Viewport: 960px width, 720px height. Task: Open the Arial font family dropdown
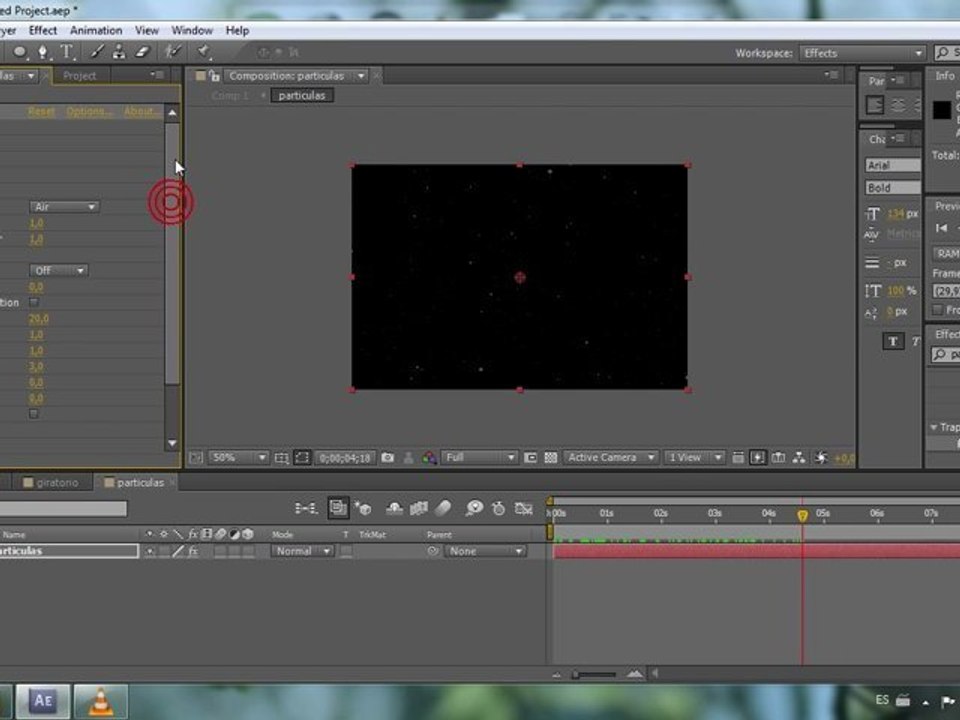(893, 165)
